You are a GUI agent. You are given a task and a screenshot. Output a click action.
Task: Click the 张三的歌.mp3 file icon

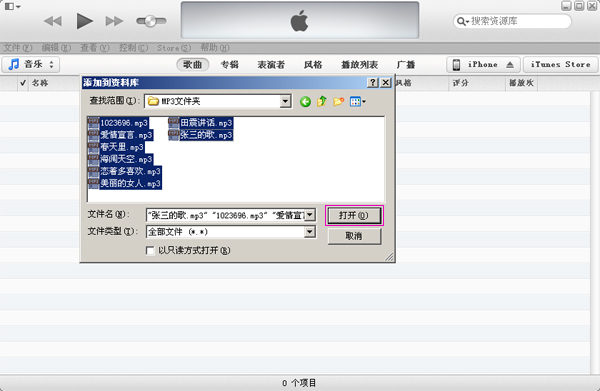click(x=174, y=135)
